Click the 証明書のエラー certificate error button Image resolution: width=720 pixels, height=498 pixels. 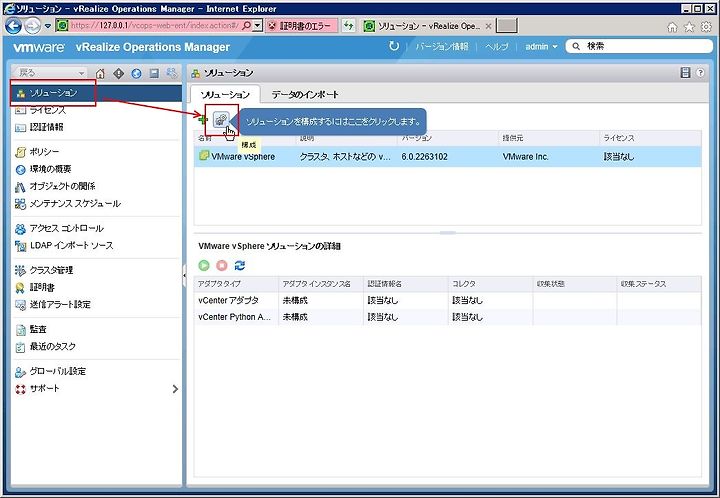tap(301, 26)
